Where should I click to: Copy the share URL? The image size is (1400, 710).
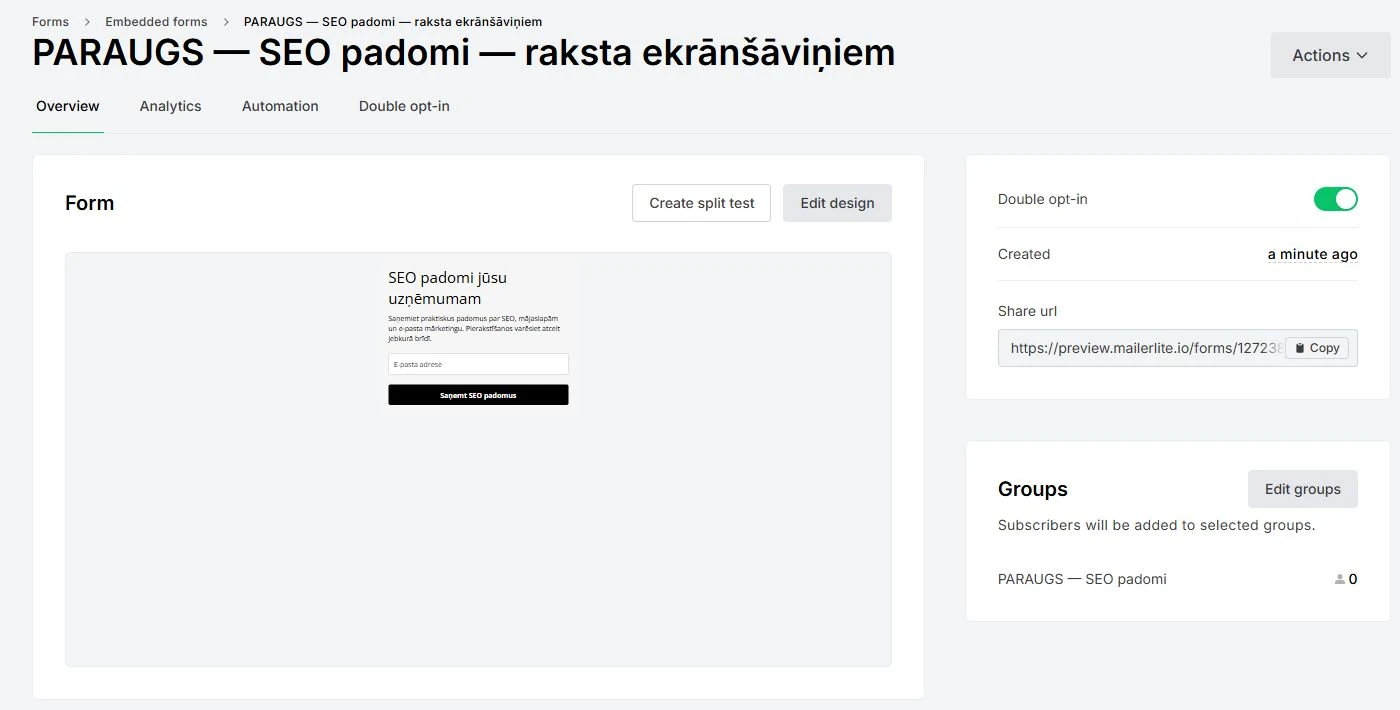[1316, 348]
